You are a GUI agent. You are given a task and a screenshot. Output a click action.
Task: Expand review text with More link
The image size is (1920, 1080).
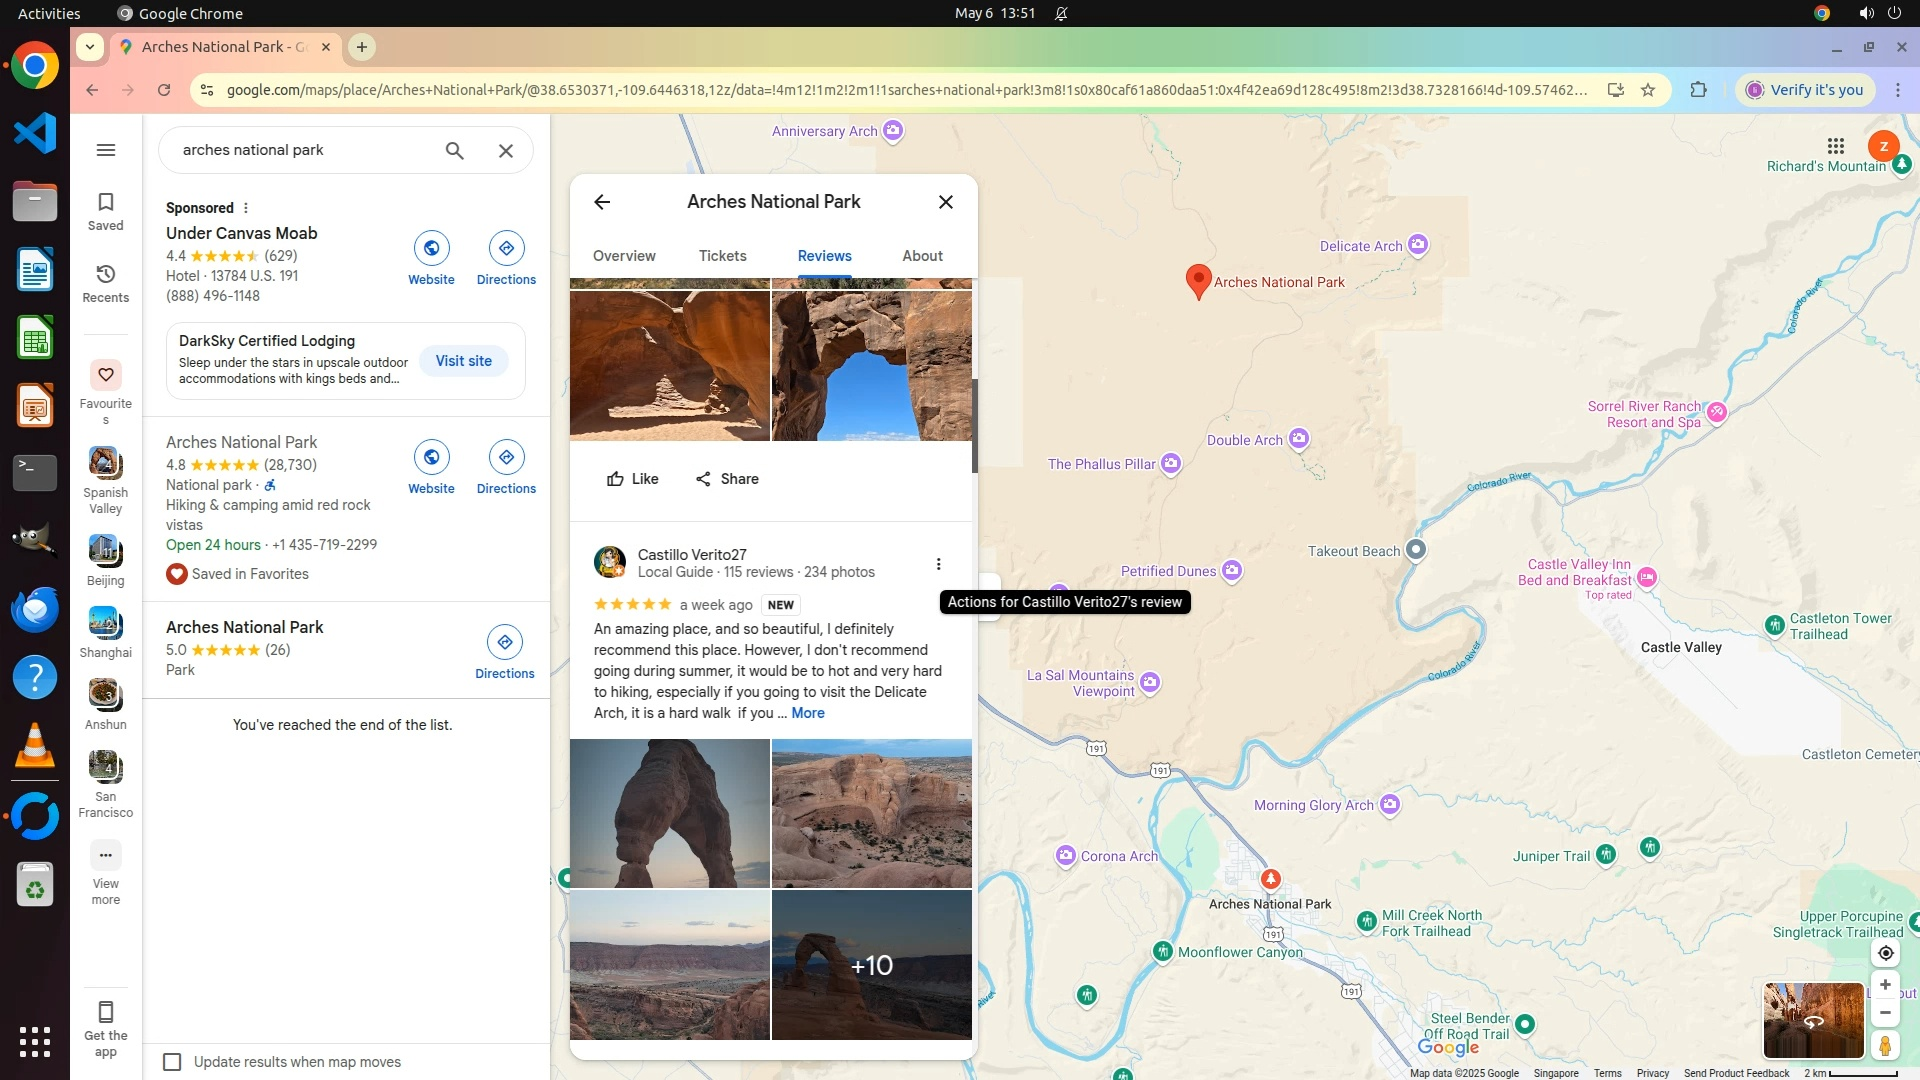[x=807, y=713]
